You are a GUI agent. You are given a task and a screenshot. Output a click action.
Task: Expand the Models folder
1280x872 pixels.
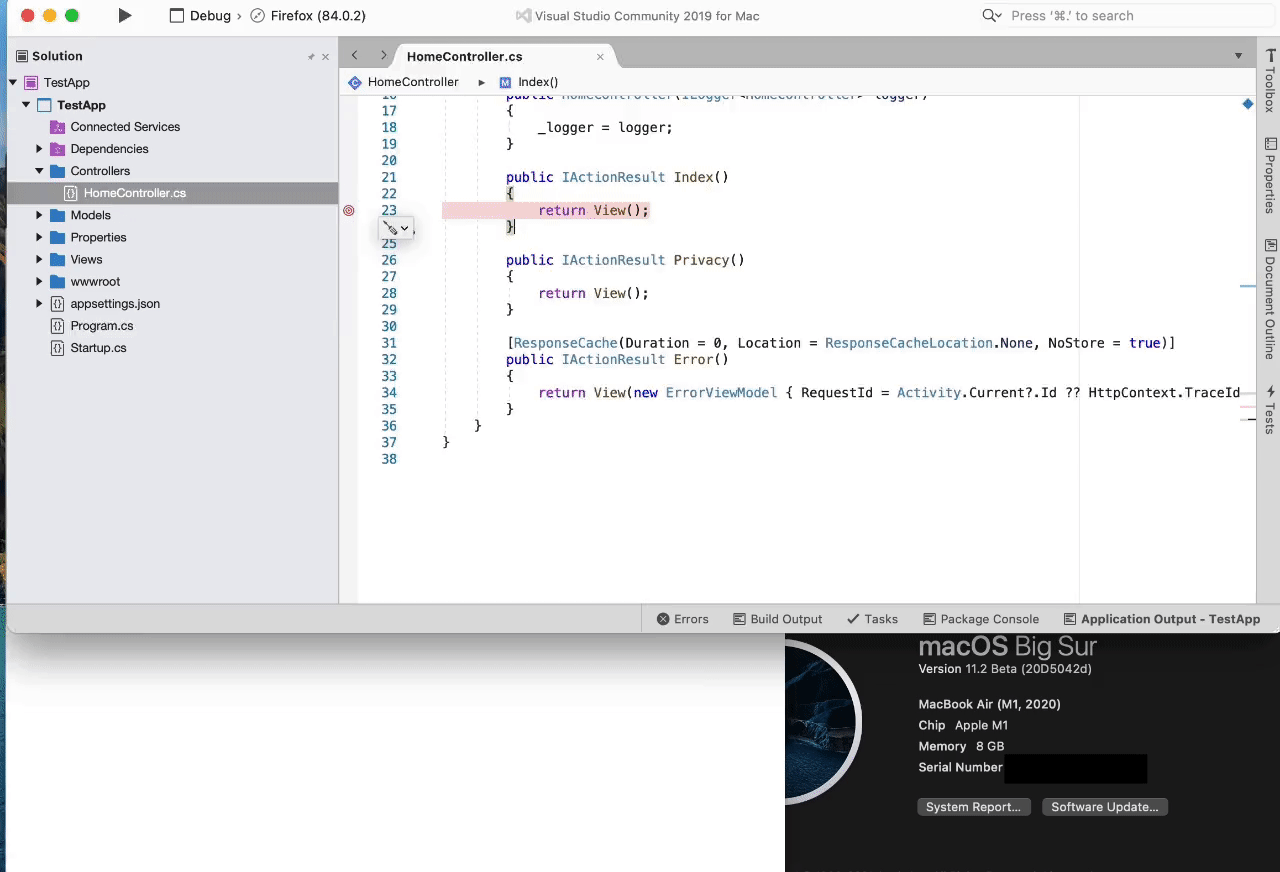coord(39,215)
